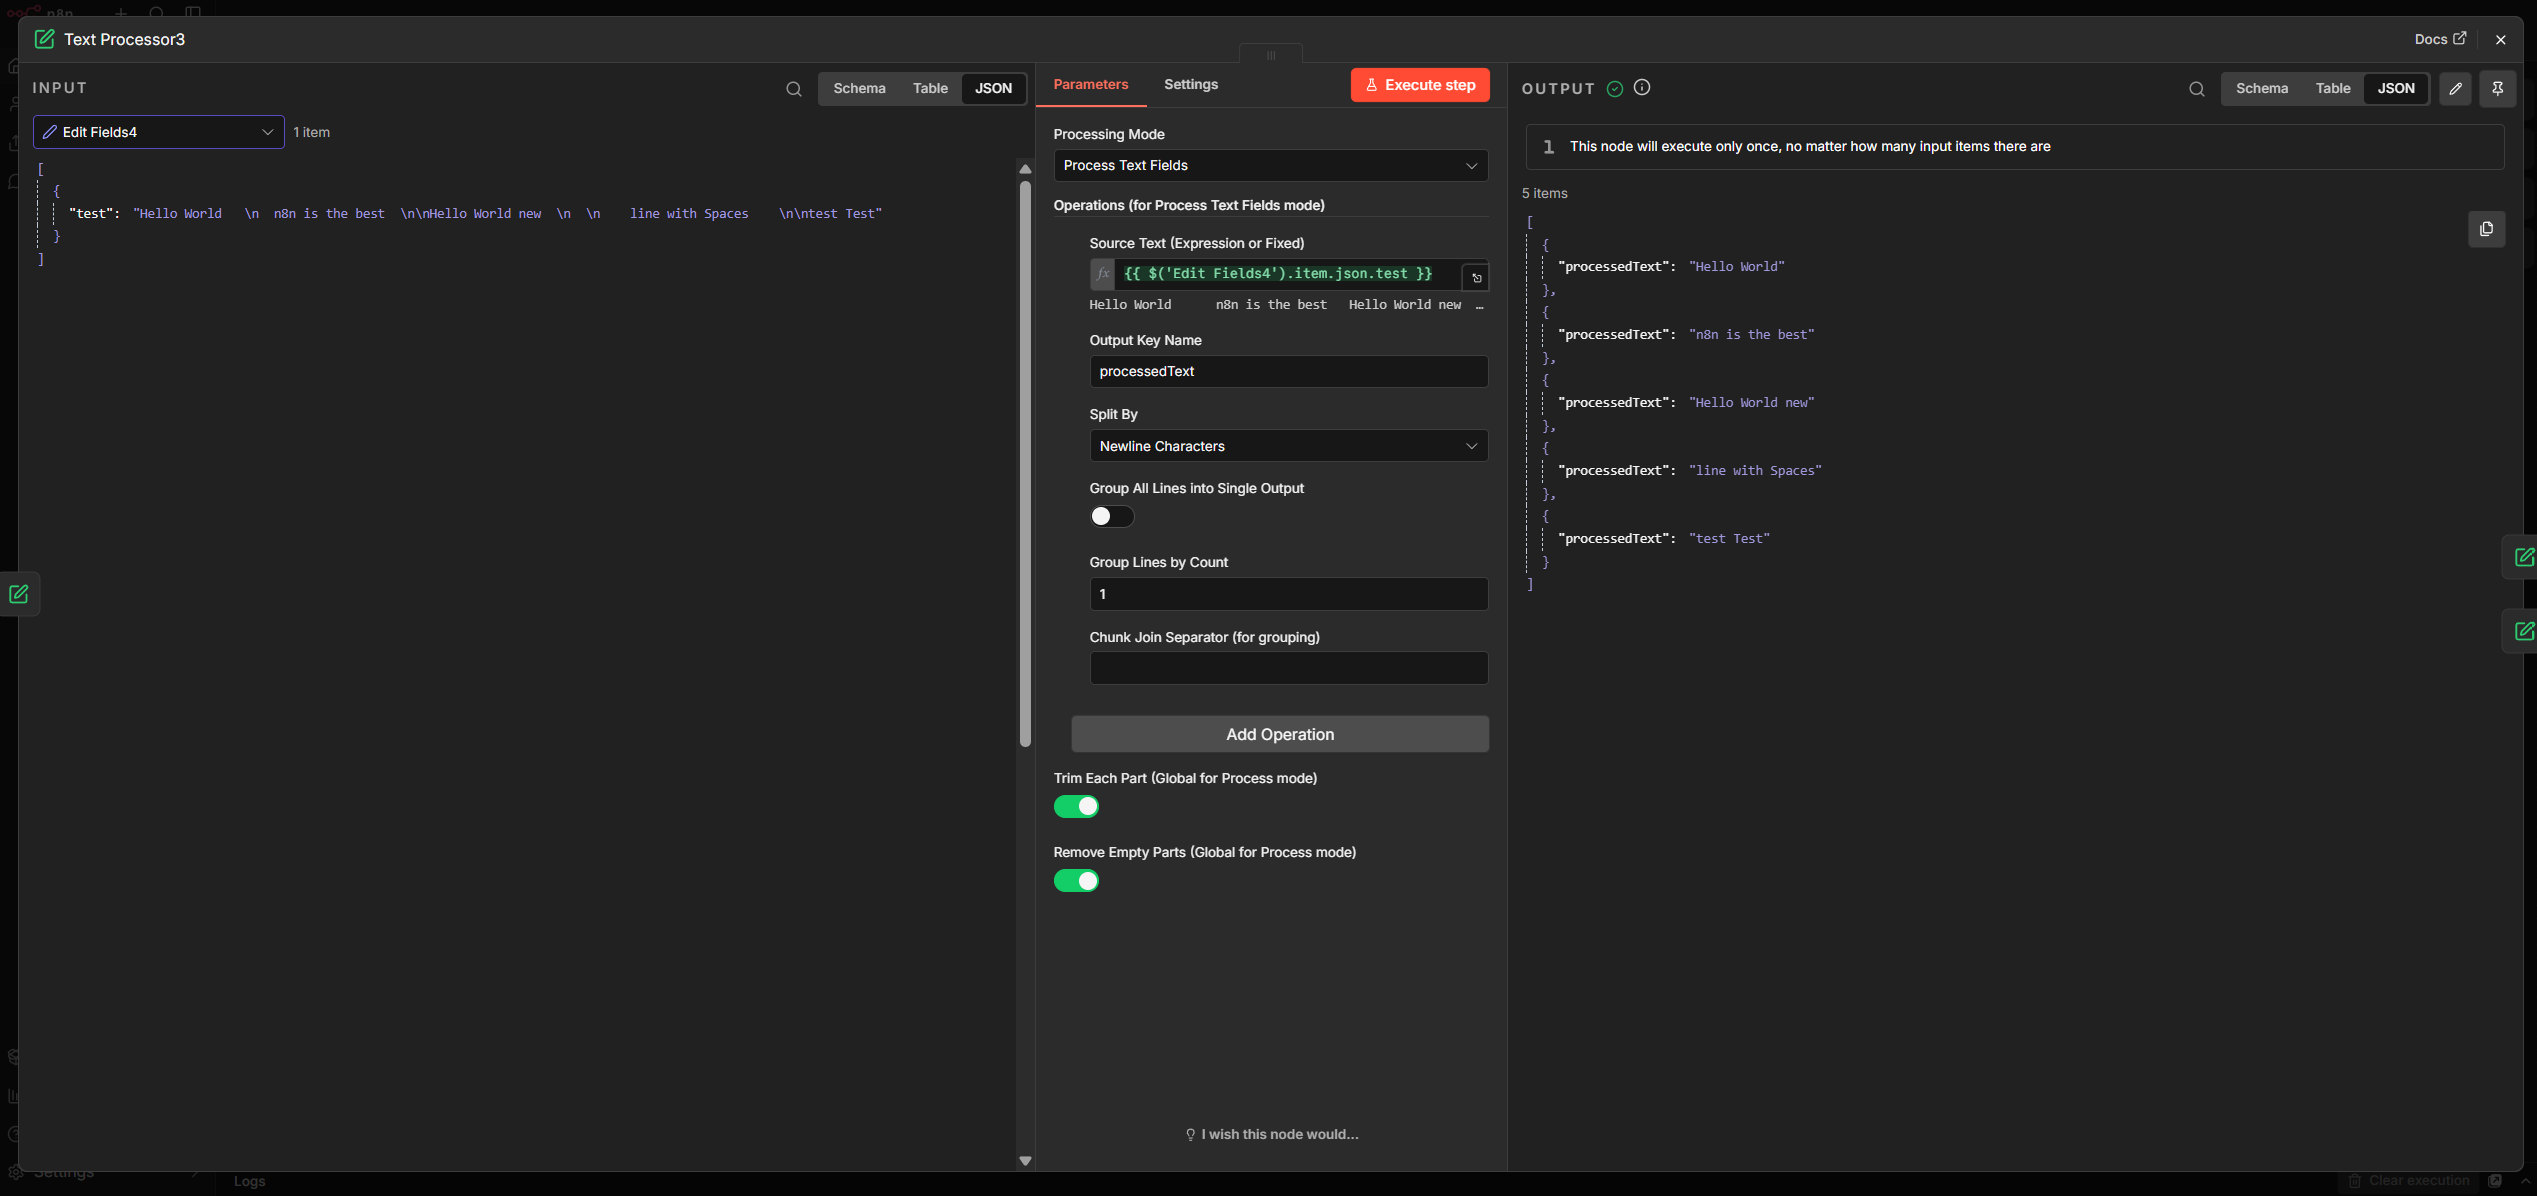Screen dimensions: 2537x1196
Task: Show input in Schema view
Action: tap(859, 89)
